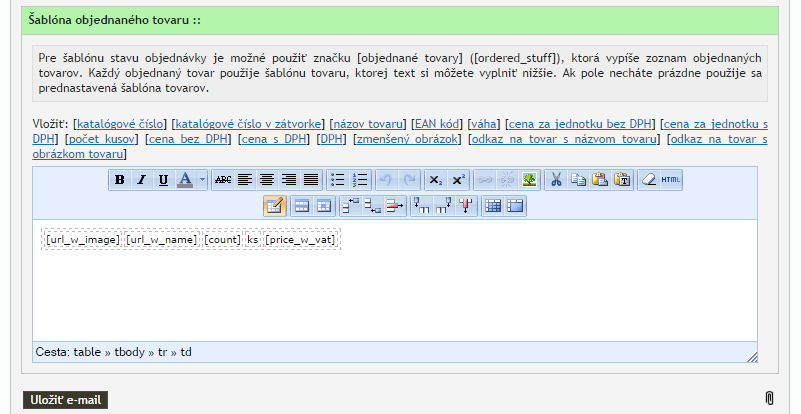
Task: Insert a bulleted list
Action: pos(338,180)
